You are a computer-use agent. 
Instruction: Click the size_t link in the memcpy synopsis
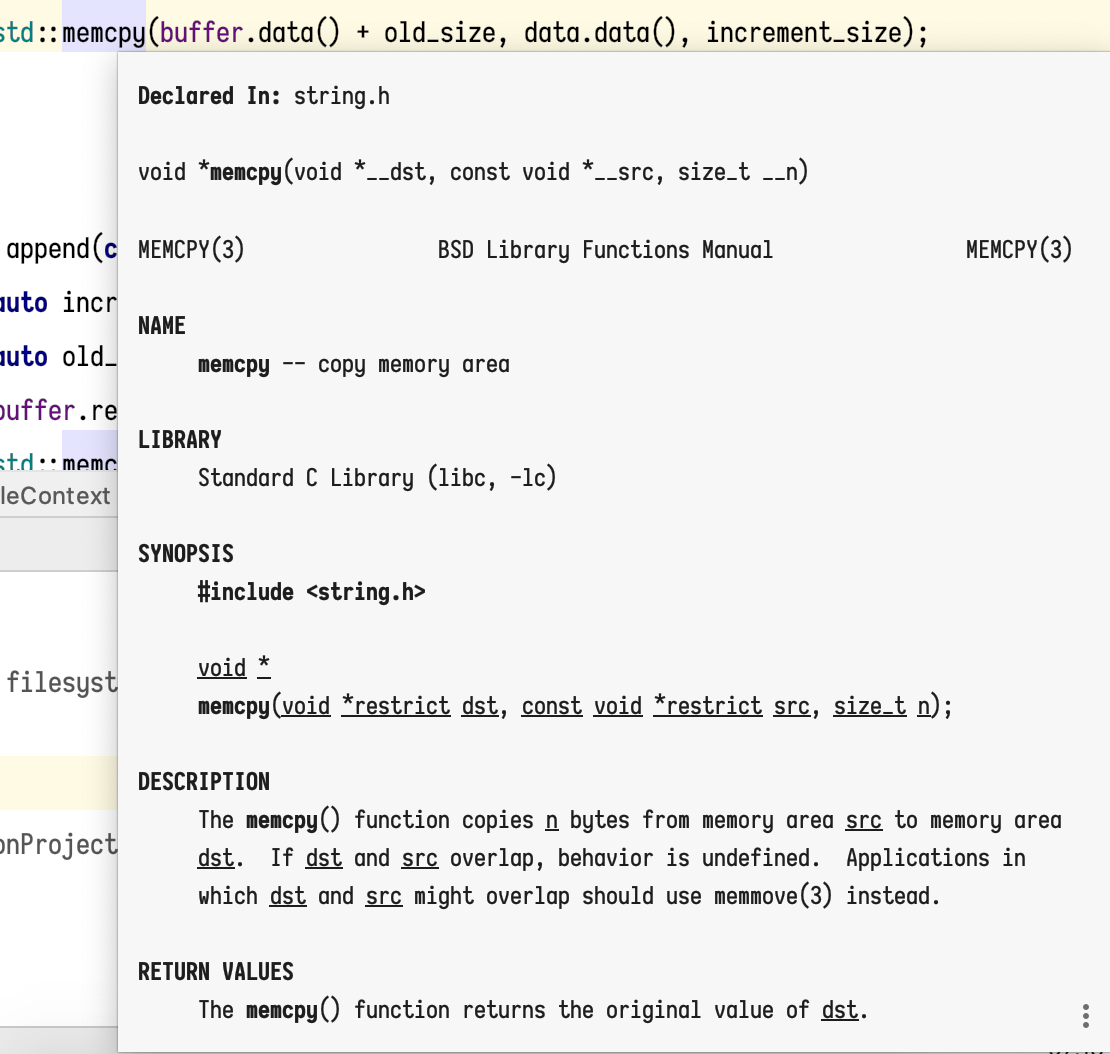(x=869, y=705)
